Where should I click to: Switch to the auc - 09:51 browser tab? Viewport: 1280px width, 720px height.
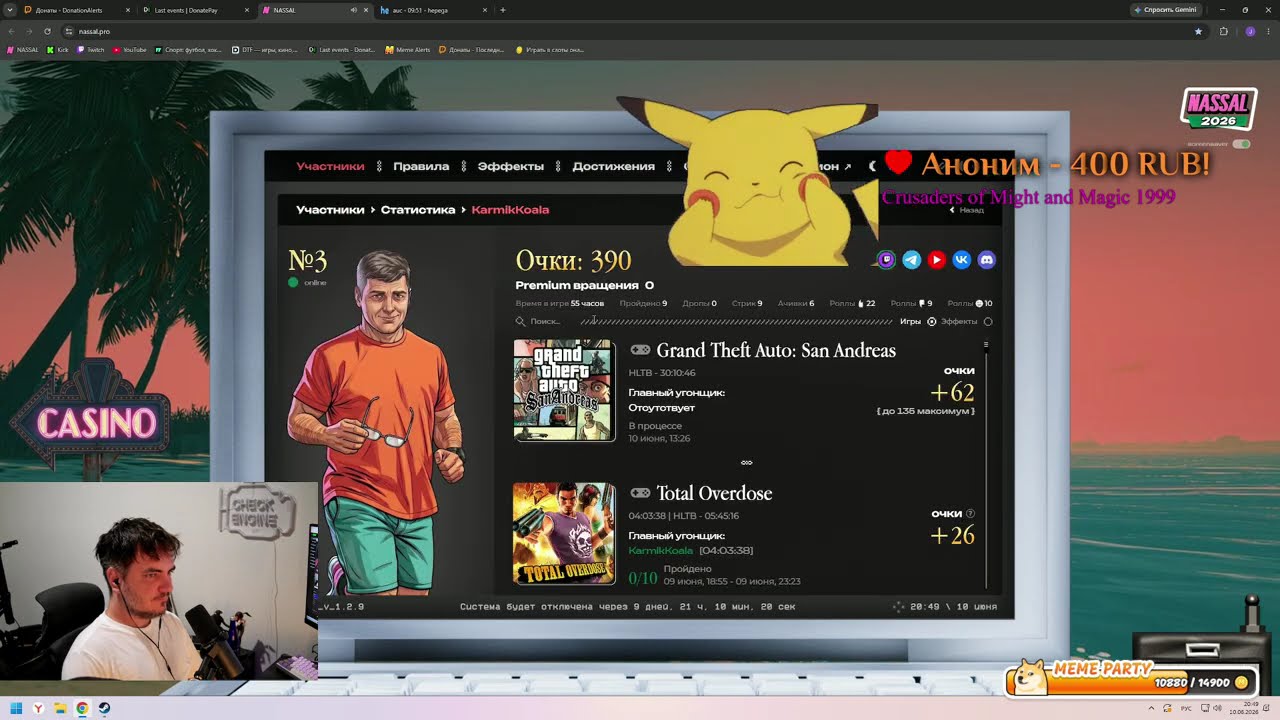pos(430,10)
